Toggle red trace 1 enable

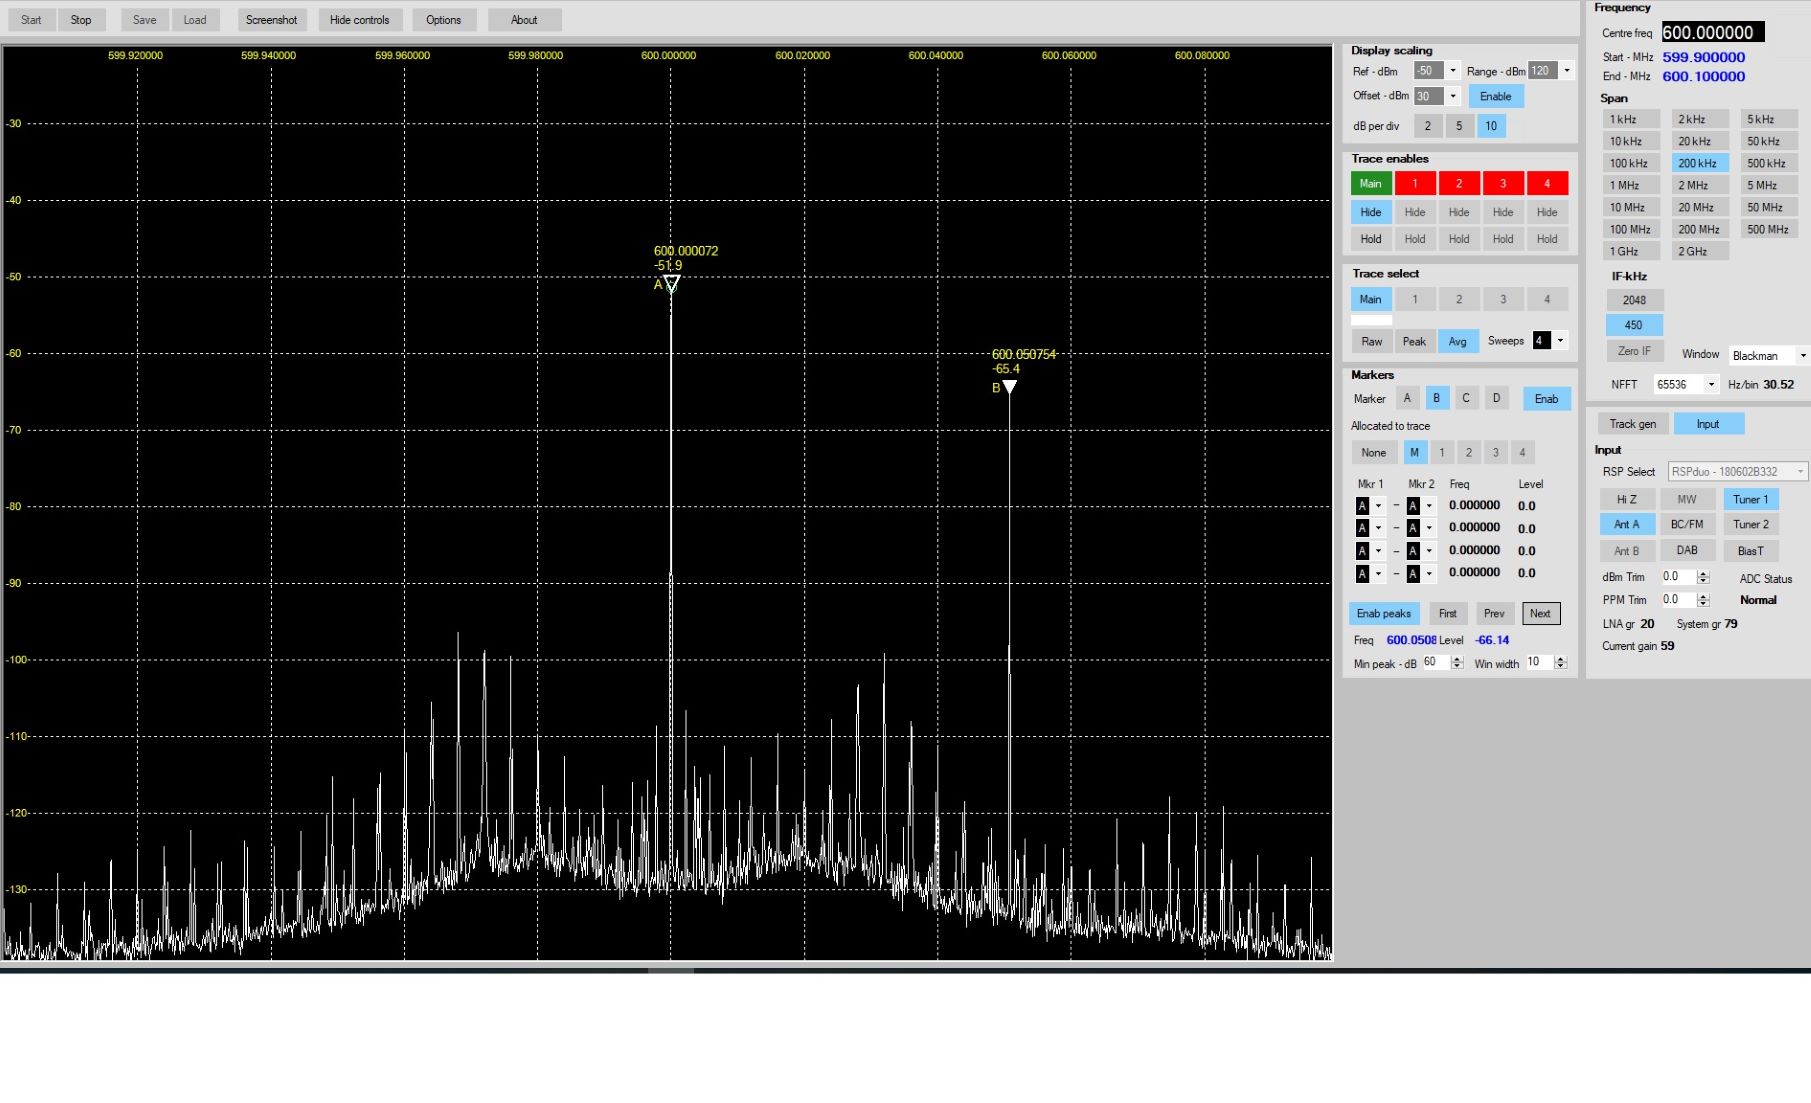[1415, 183]
